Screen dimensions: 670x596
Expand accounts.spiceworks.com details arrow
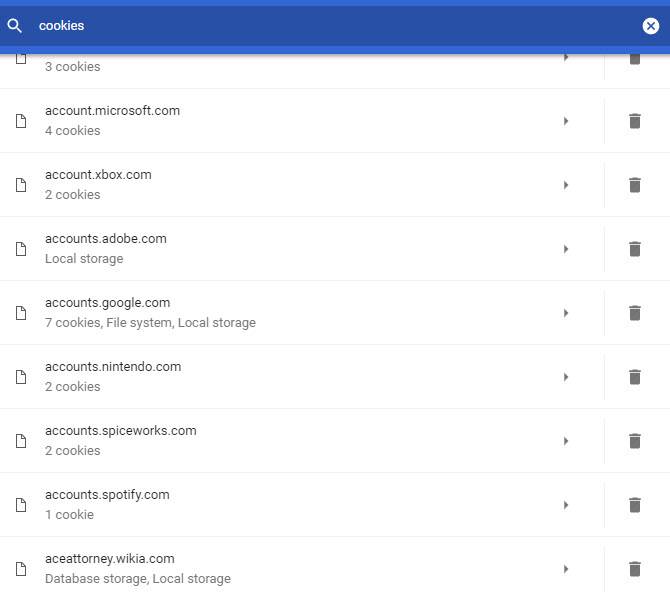tap(566, 441)
